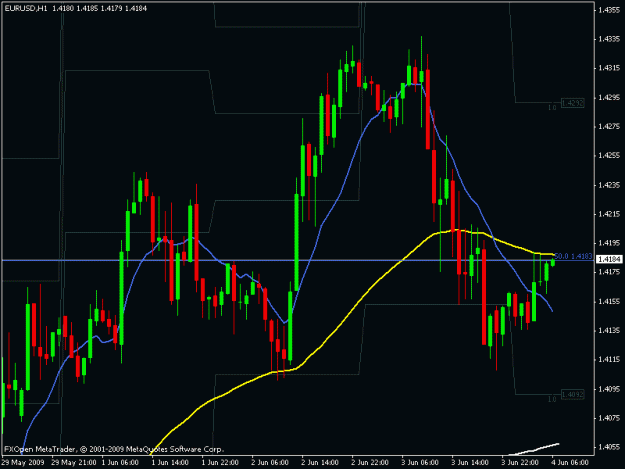Select the 1.4195 price axis label
The image size is (625, 469).
609,243
